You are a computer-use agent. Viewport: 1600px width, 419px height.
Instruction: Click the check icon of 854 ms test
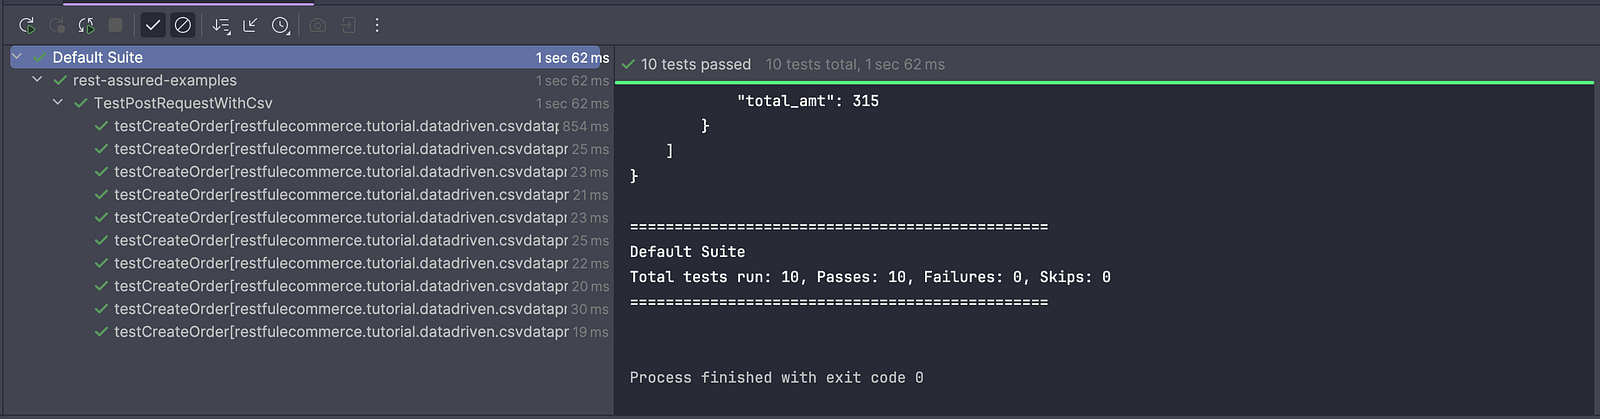[x=101, y=126]
